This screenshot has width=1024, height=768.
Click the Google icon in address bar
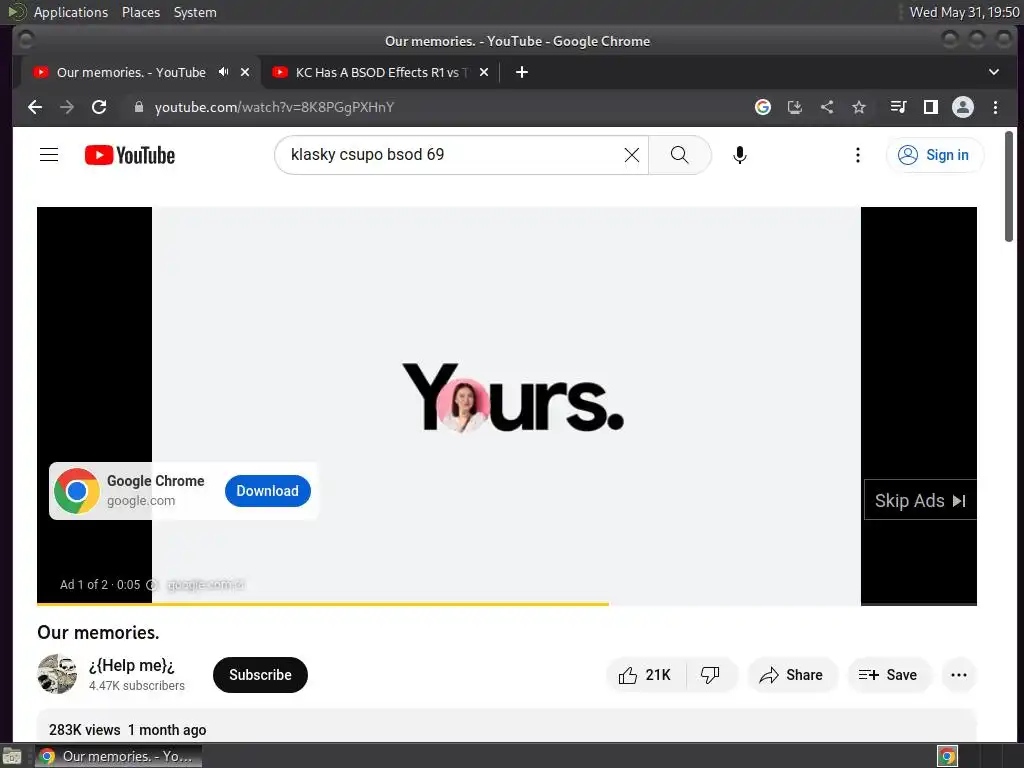tap(763, 107)
